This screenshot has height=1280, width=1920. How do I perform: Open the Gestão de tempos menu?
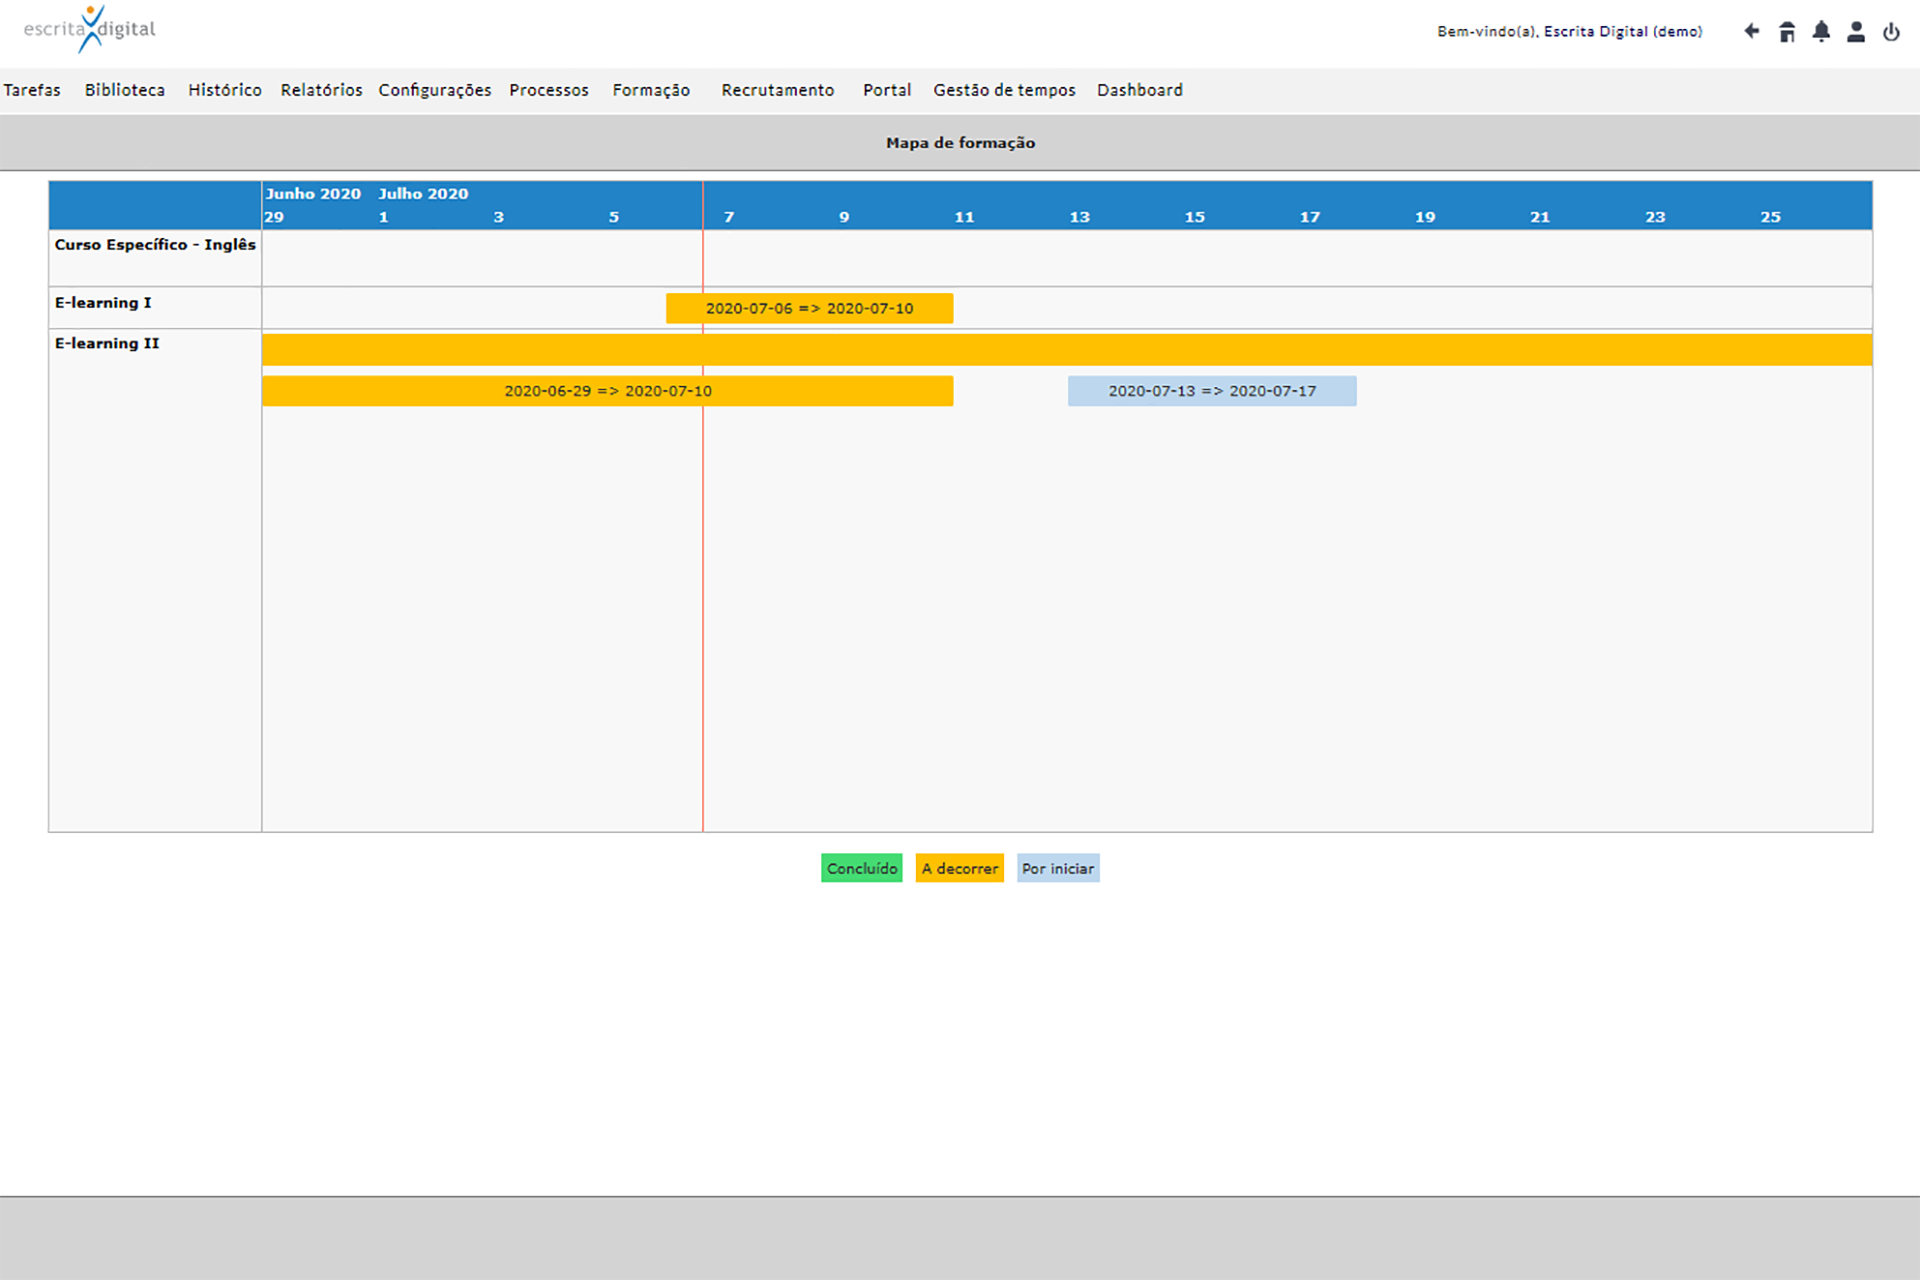tap(1004, 90)
